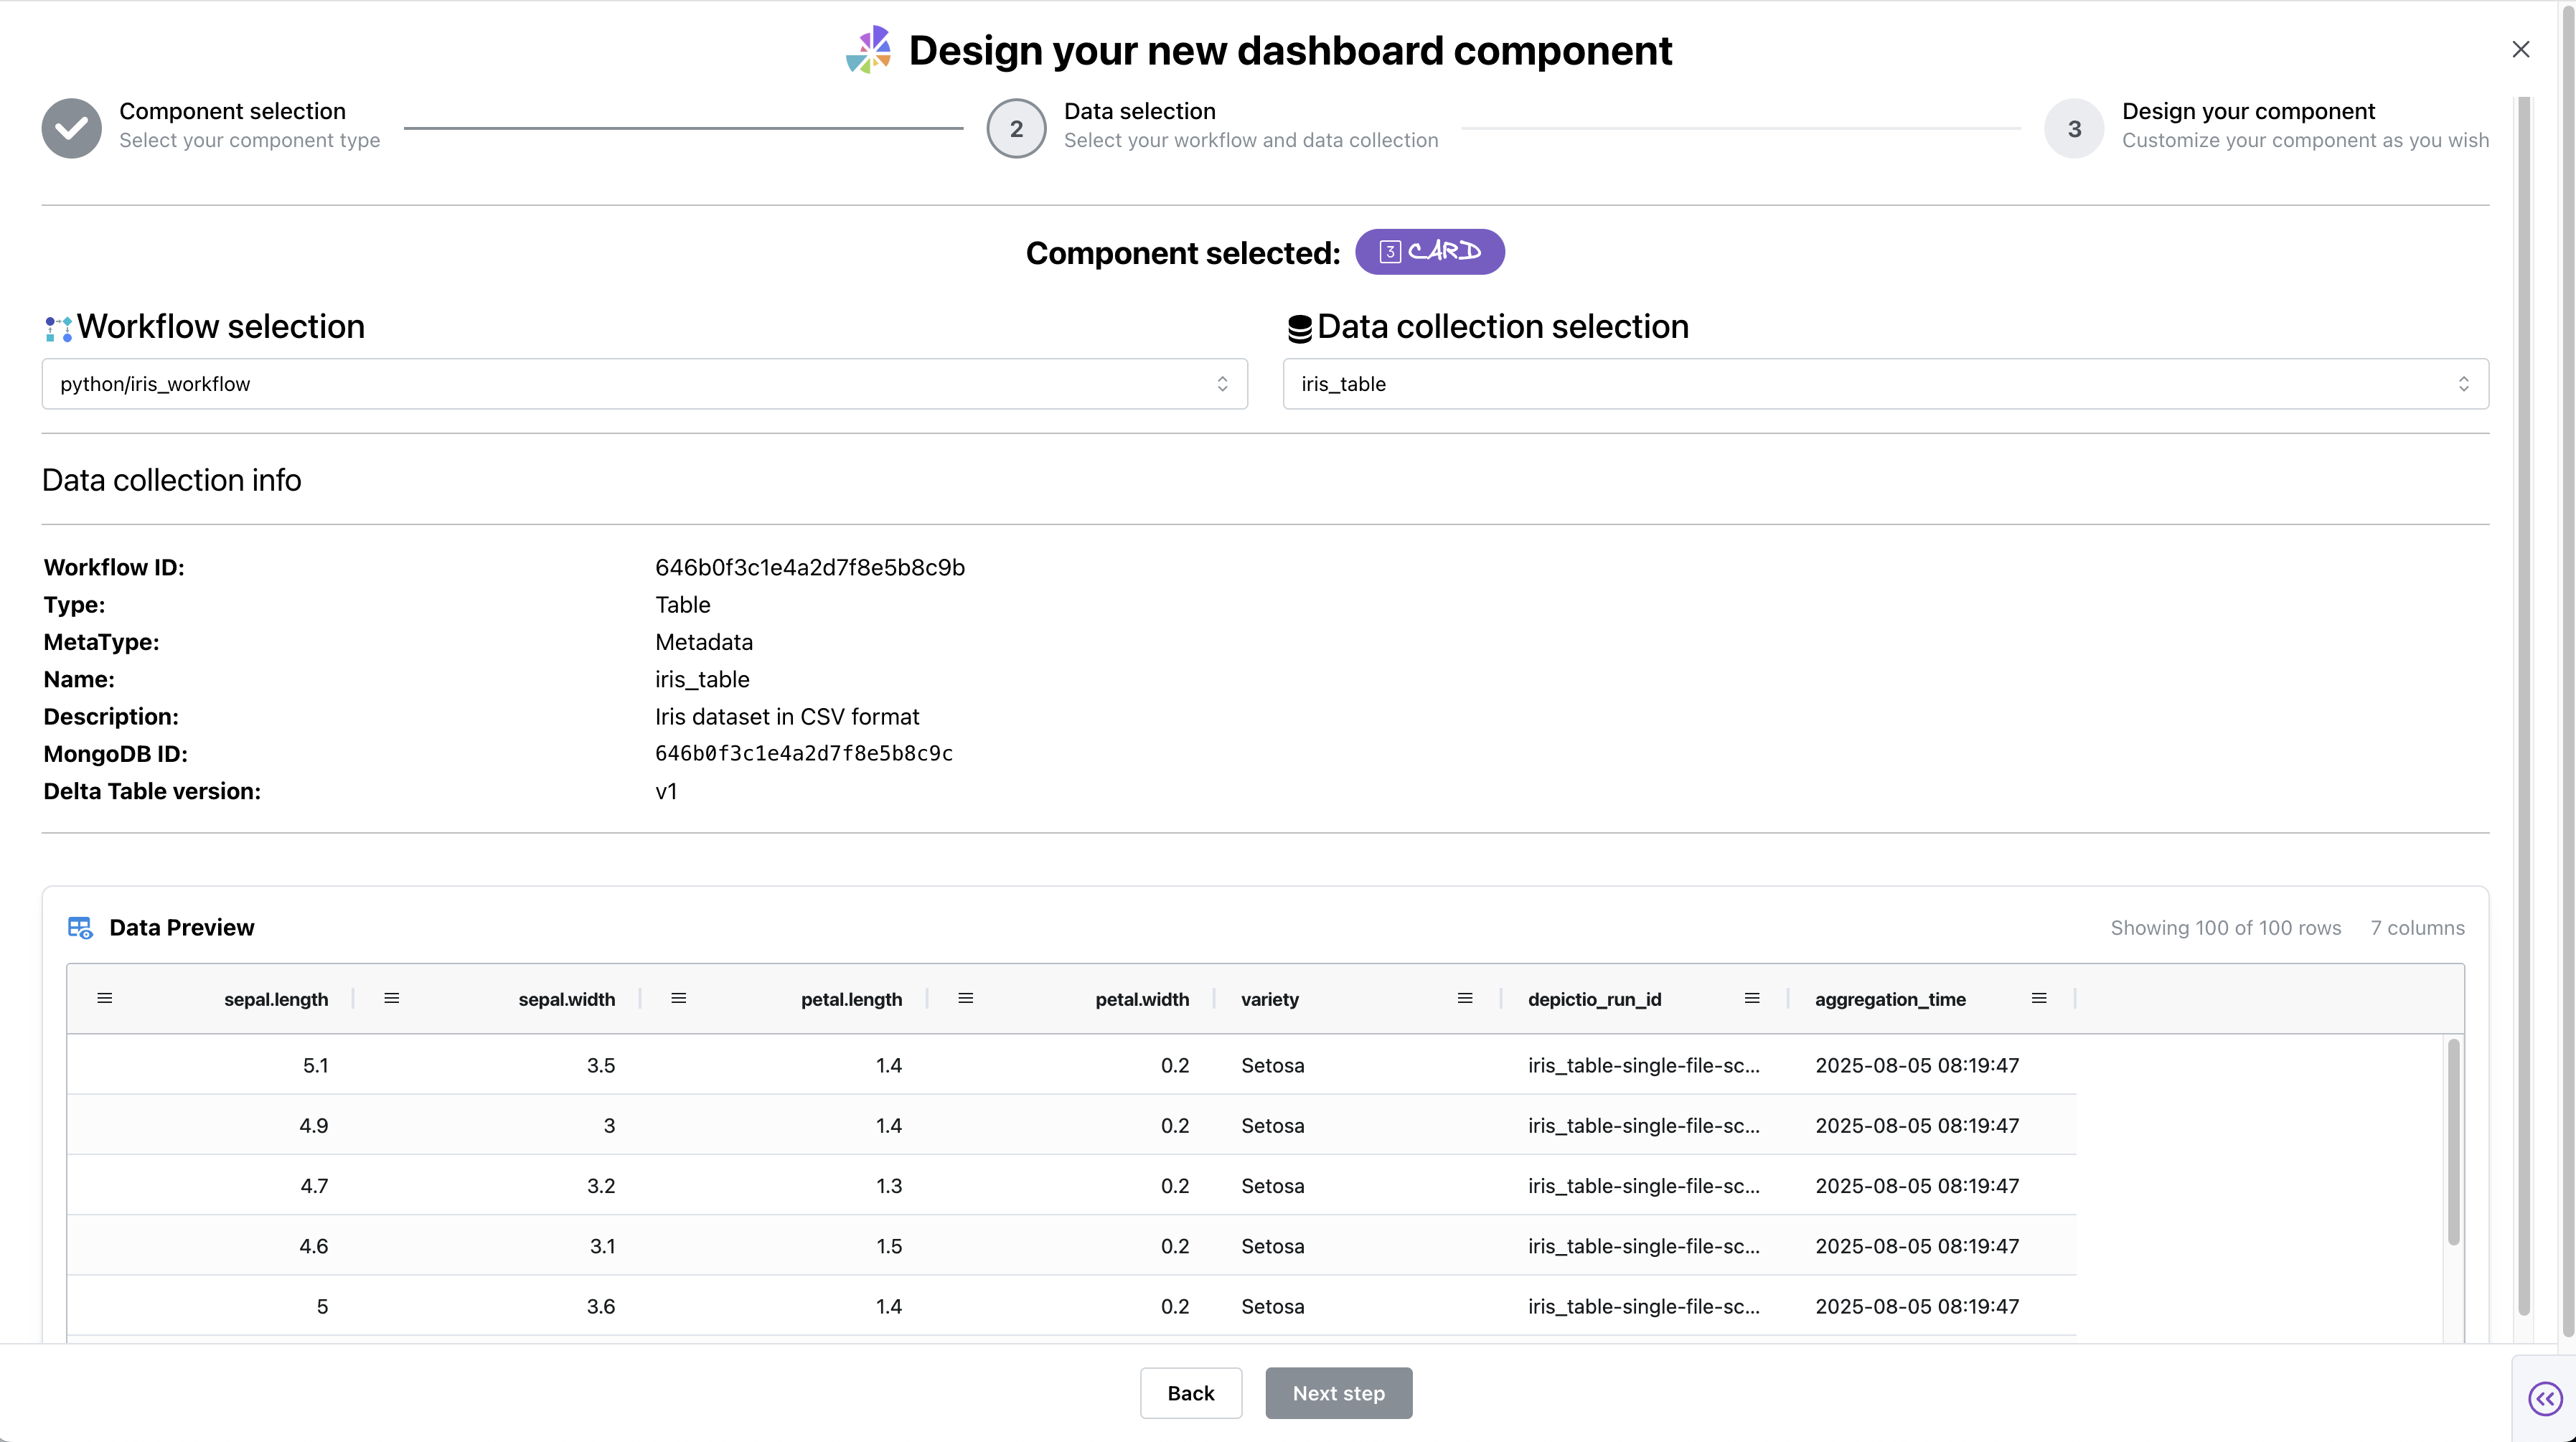Go to Component selection completed step
Image resolution: width=2576 pixels, height=1442 pixels.
tap(71, 128)
